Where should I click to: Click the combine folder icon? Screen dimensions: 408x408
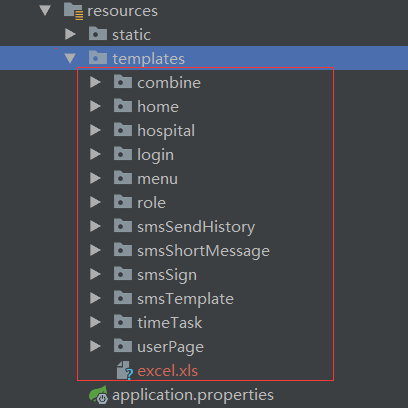pyautogui.click(x=123, y=82)
